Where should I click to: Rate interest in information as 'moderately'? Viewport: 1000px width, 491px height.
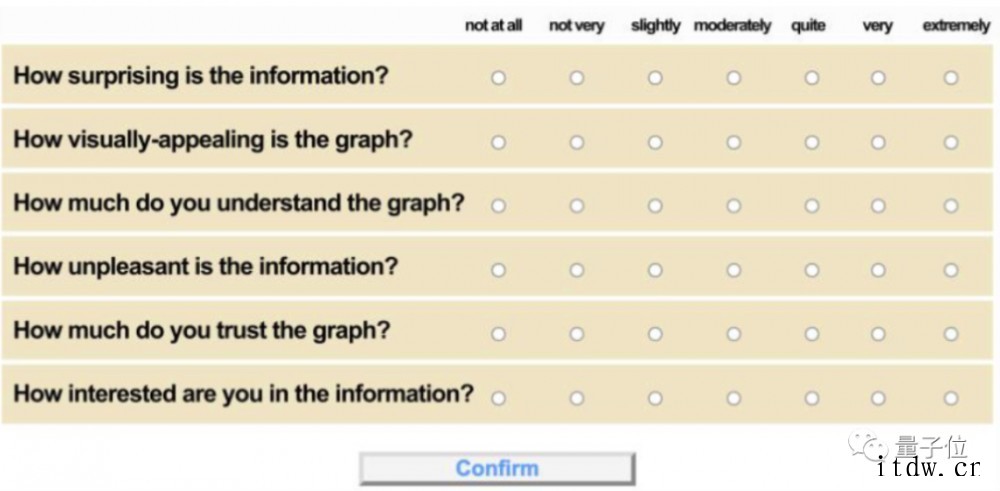pyautogui.click(x=733, y=399)
